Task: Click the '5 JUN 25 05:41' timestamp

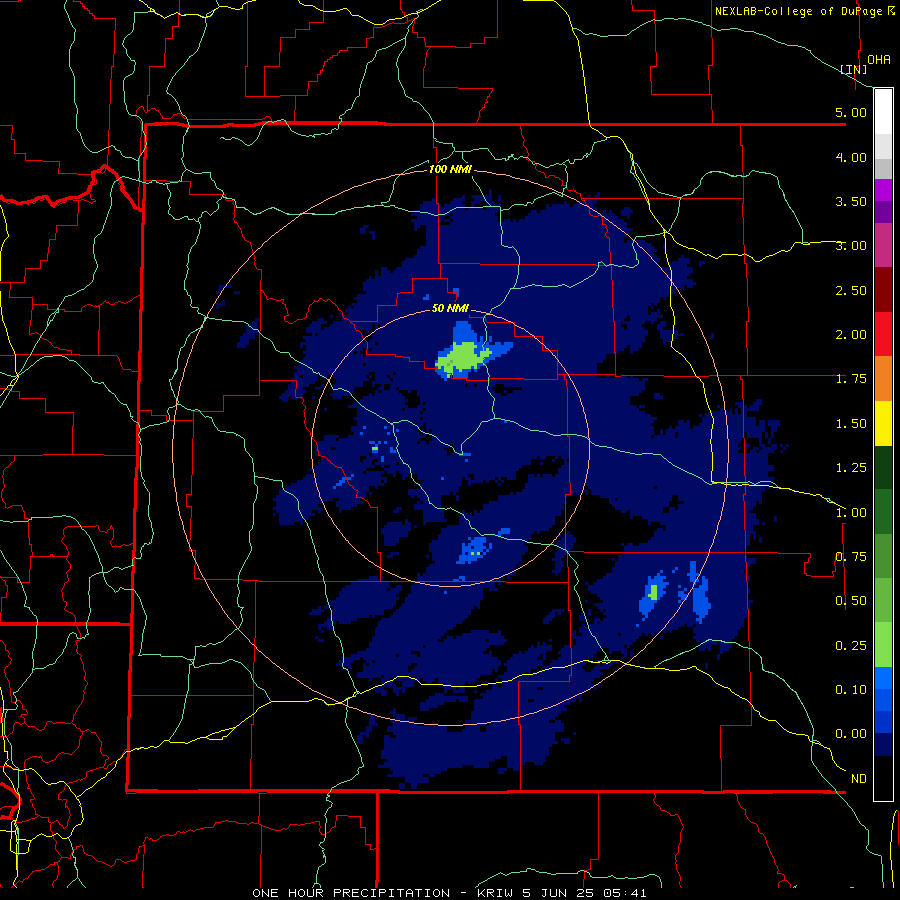Action: click(584, 893)
